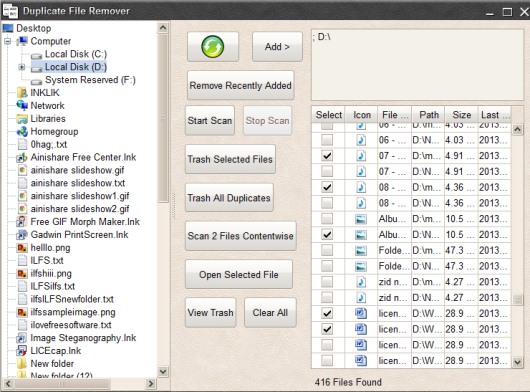This screenshot has width=530, height=392.
Task: Check the first zid n... row checkbox
Action: 327,282
